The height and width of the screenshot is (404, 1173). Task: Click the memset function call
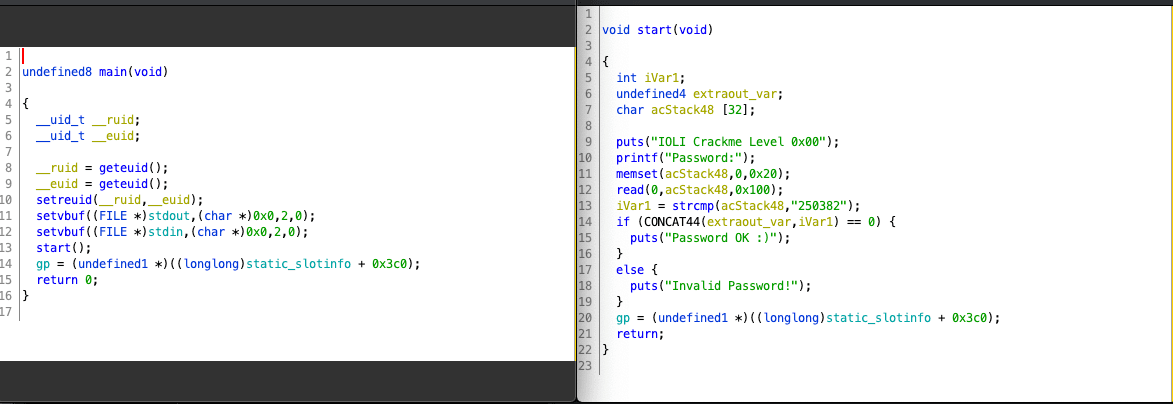[x=636, y=174]
